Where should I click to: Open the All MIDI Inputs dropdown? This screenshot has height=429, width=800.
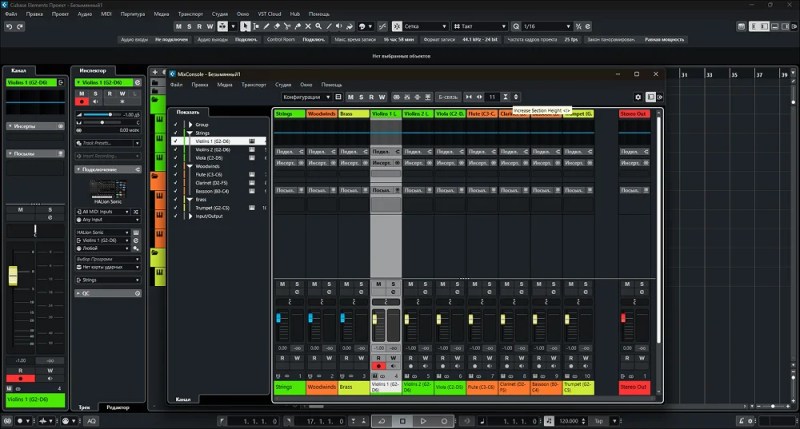click(x=104, y=211)
